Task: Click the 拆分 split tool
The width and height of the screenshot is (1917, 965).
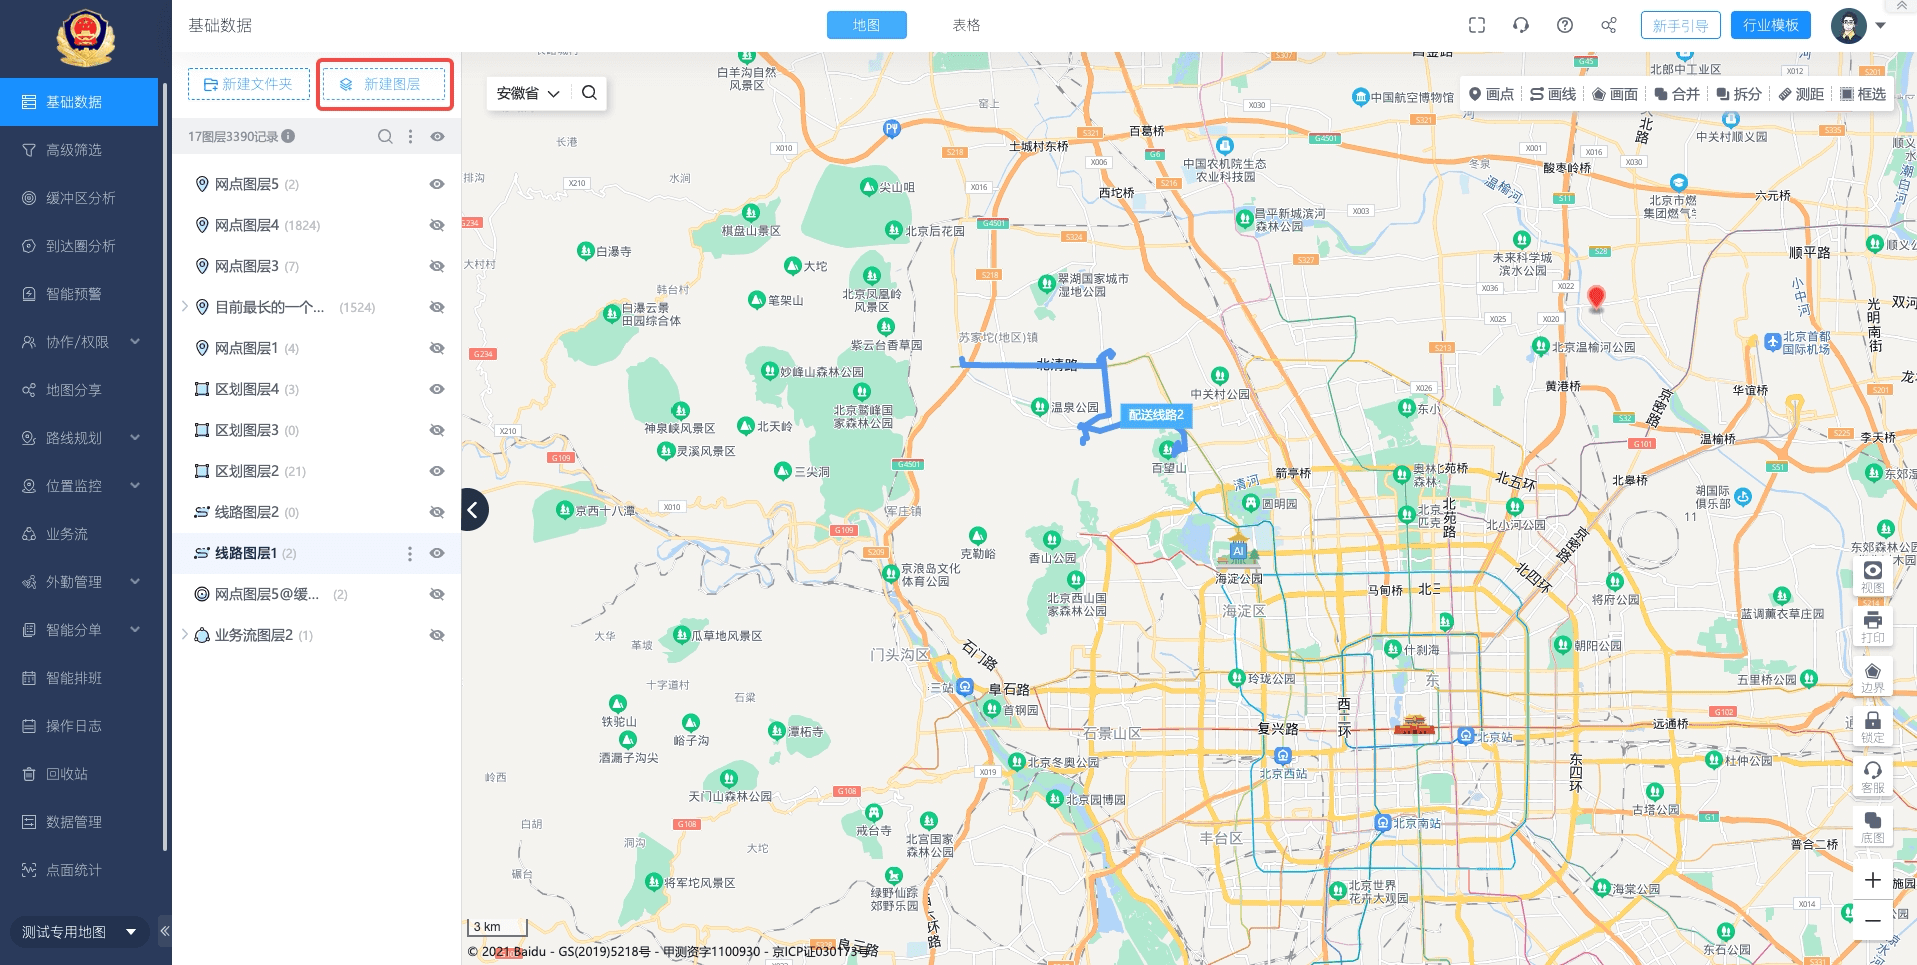Action: (1739, 94)
